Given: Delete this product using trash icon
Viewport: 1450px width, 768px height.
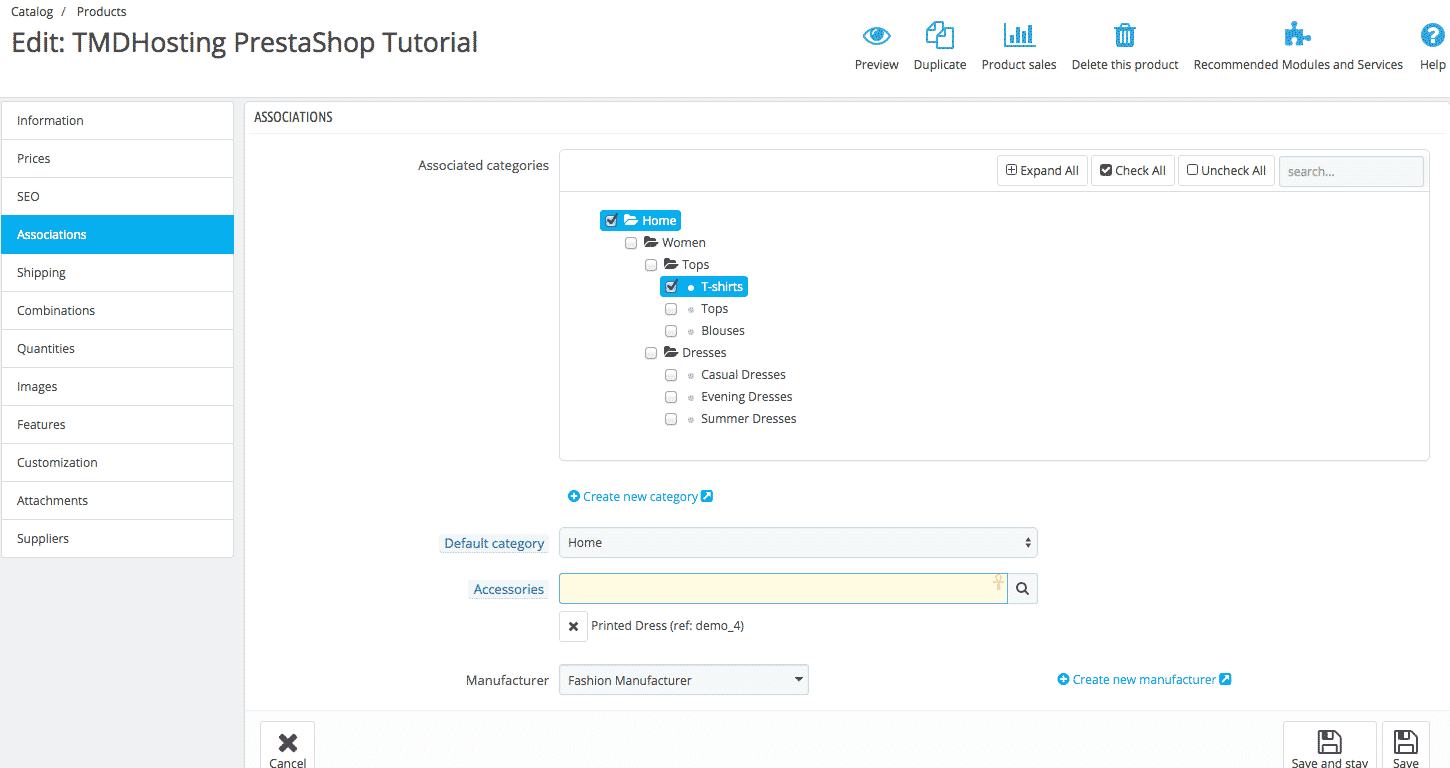Looking at the screenshot, I should pyautogui.click(x=1124, y=44).
